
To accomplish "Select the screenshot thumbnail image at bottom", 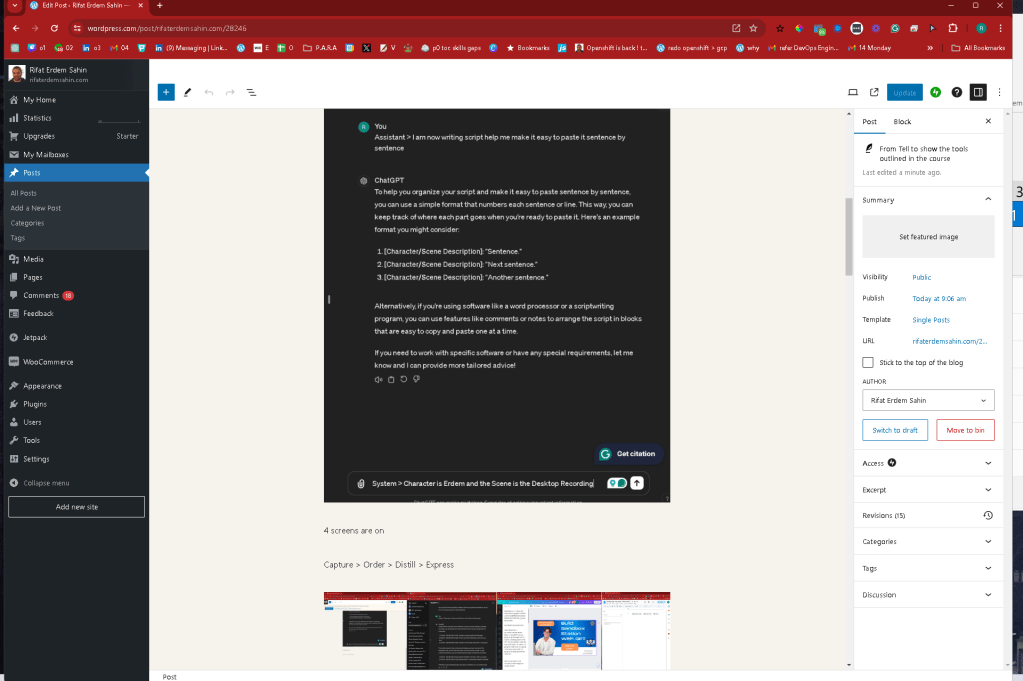I will coord(496,631).
